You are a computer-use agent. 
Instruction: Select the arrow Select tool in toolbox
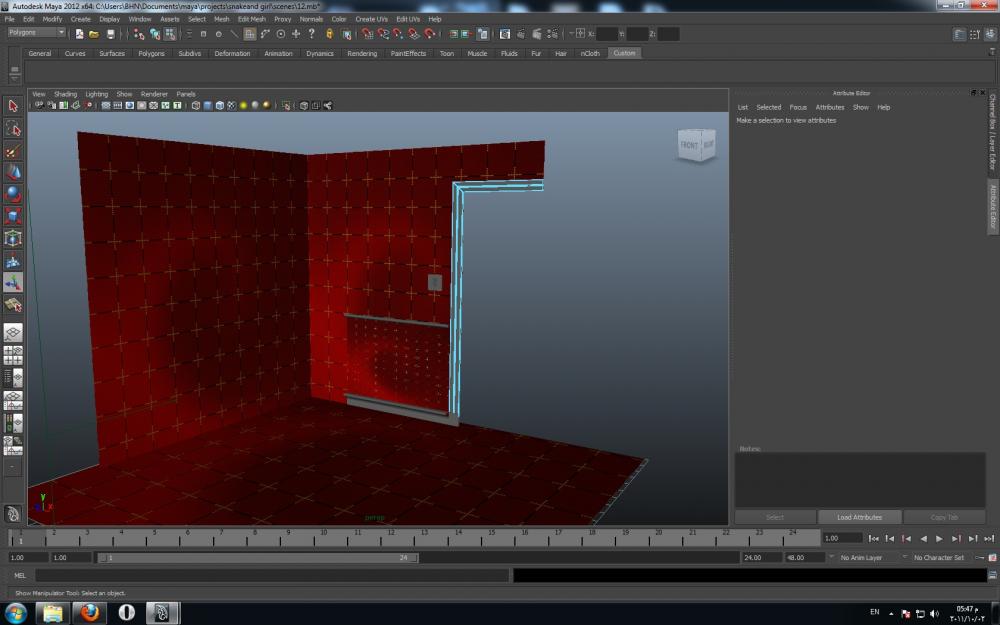tap(13, 106)
